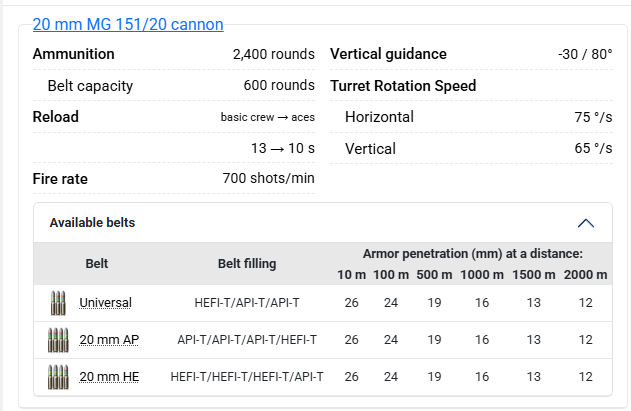Select the 20 mm HE belt name

coord(109,377)
